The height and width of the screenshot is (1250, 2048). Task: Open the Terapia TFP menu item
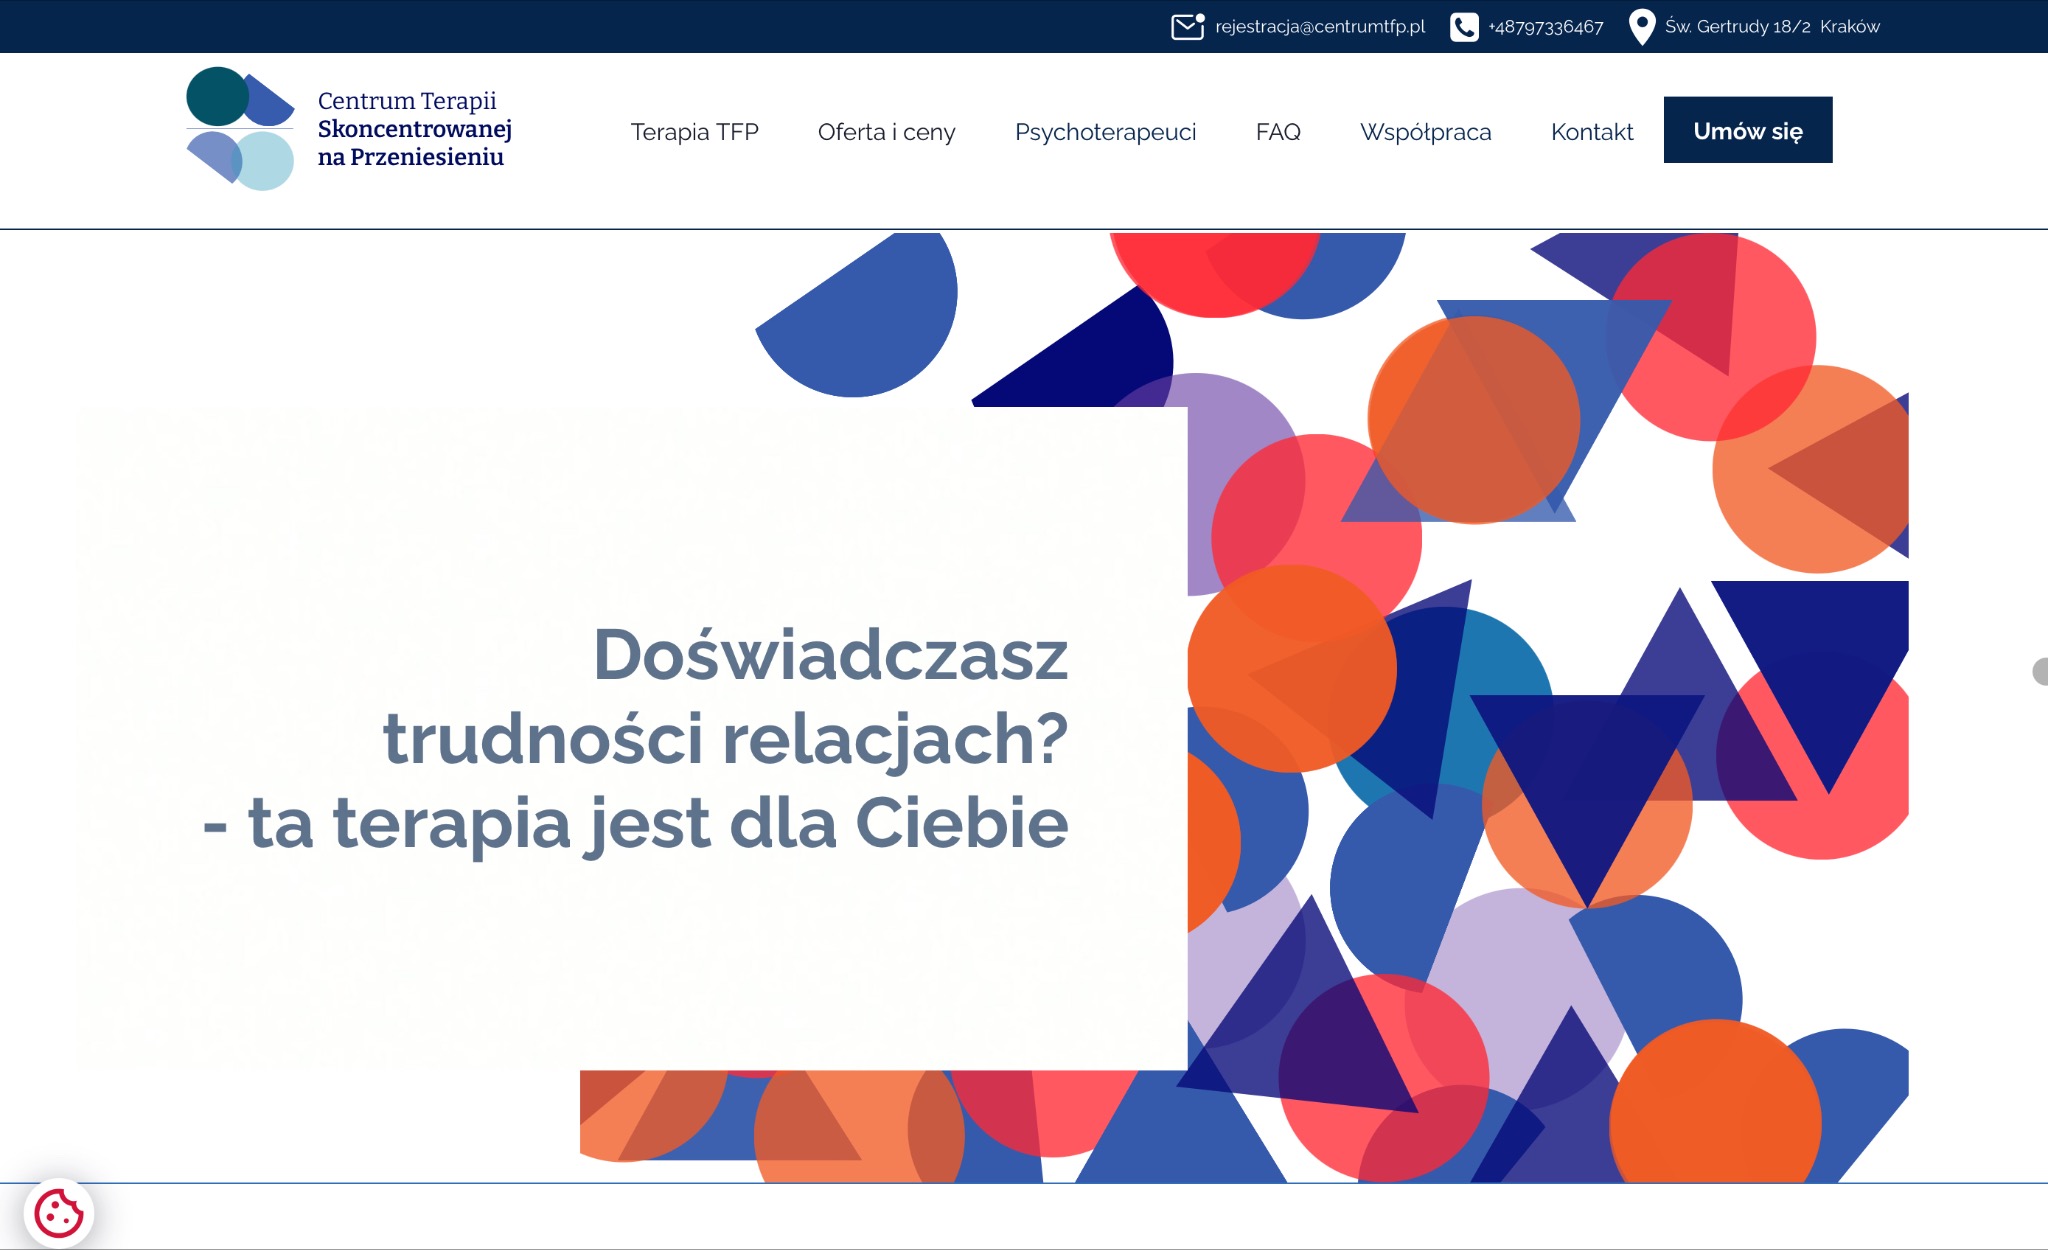[x=695, y=131]
